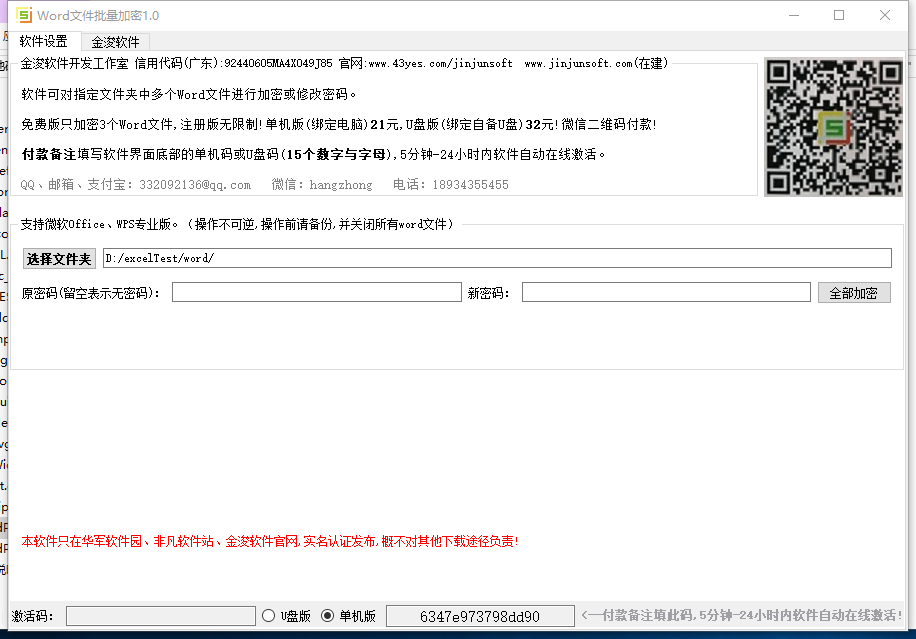Open the 金浚软件 tab

pyautogui.click(x=116, y=42)
